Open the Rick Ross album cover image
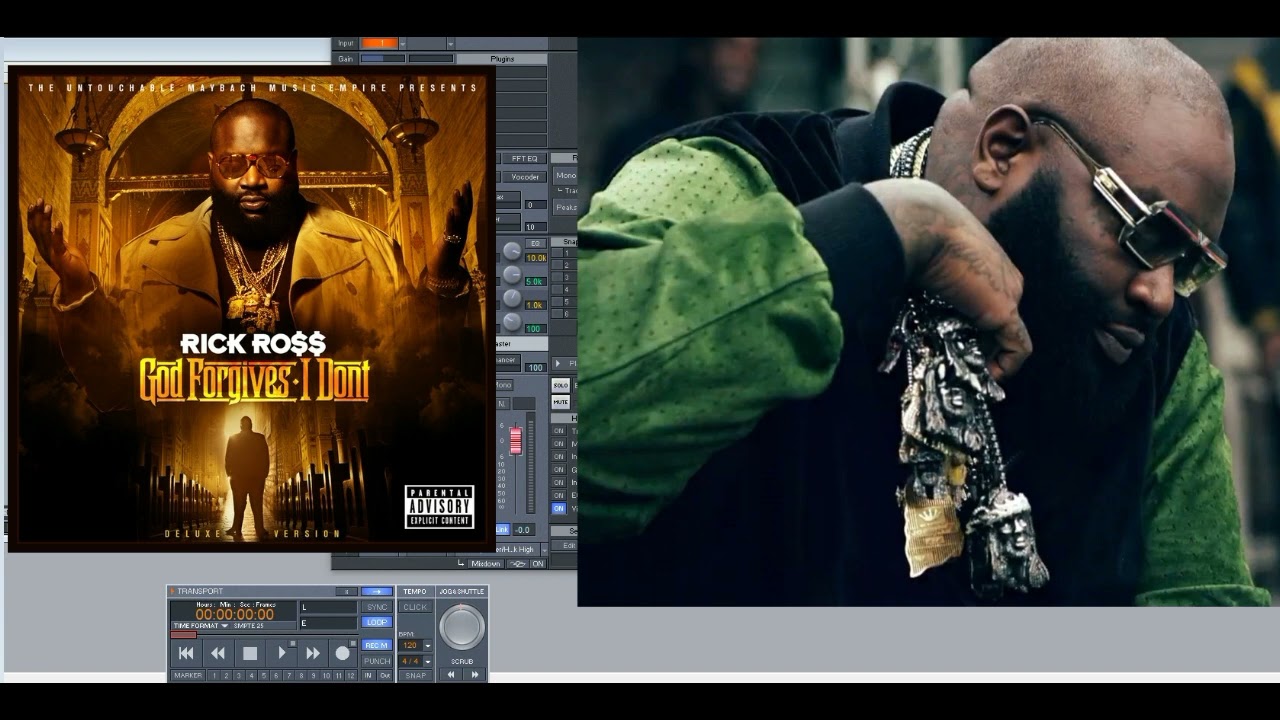This screenshot has width=1280, height=720. (x=251, y=309)
